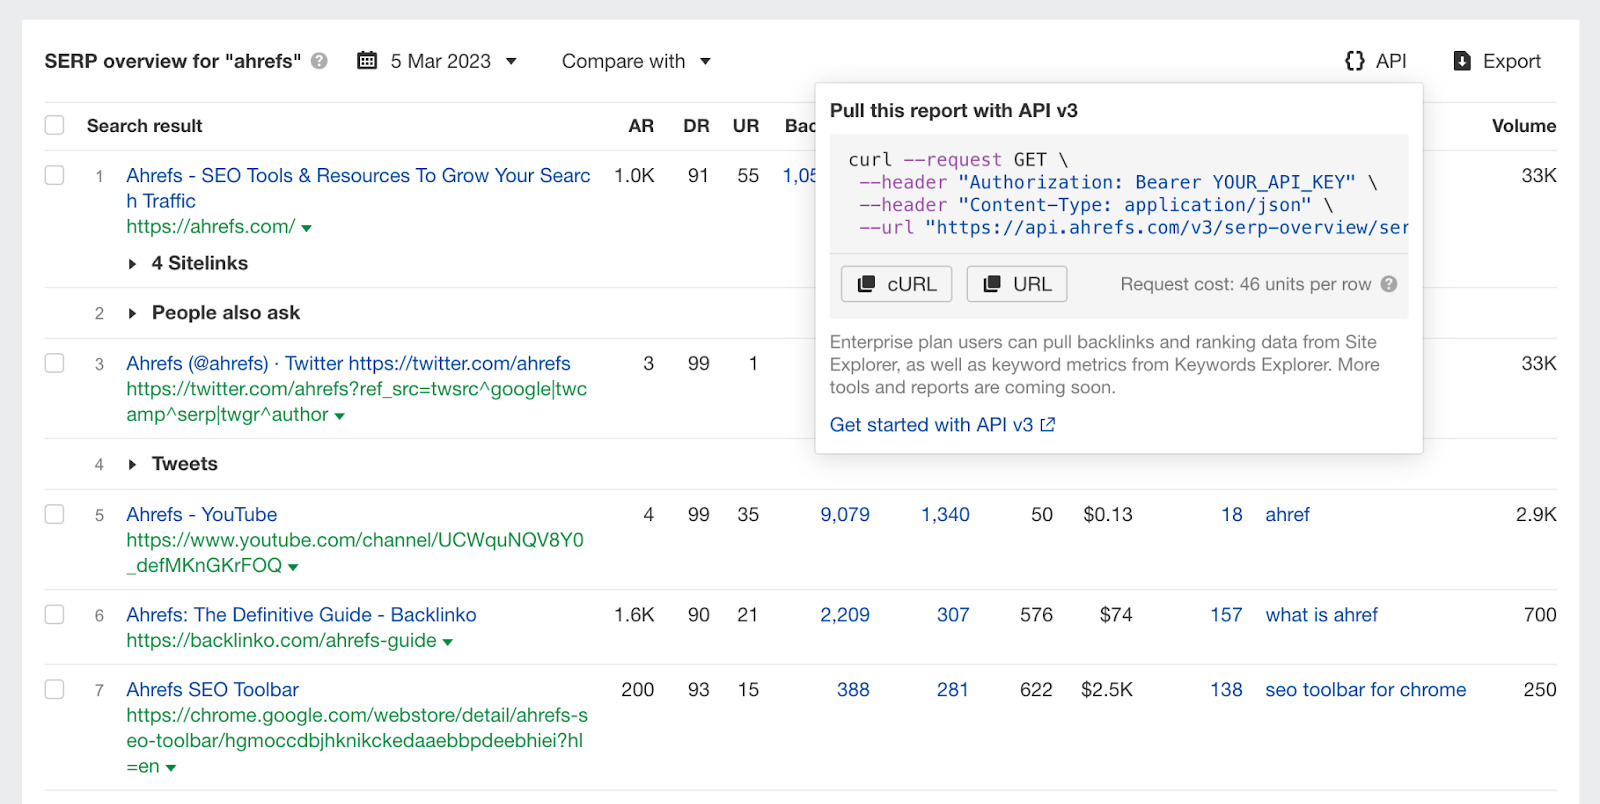Open the Ahrefs - SEO Tools & Resources result title

358,188
